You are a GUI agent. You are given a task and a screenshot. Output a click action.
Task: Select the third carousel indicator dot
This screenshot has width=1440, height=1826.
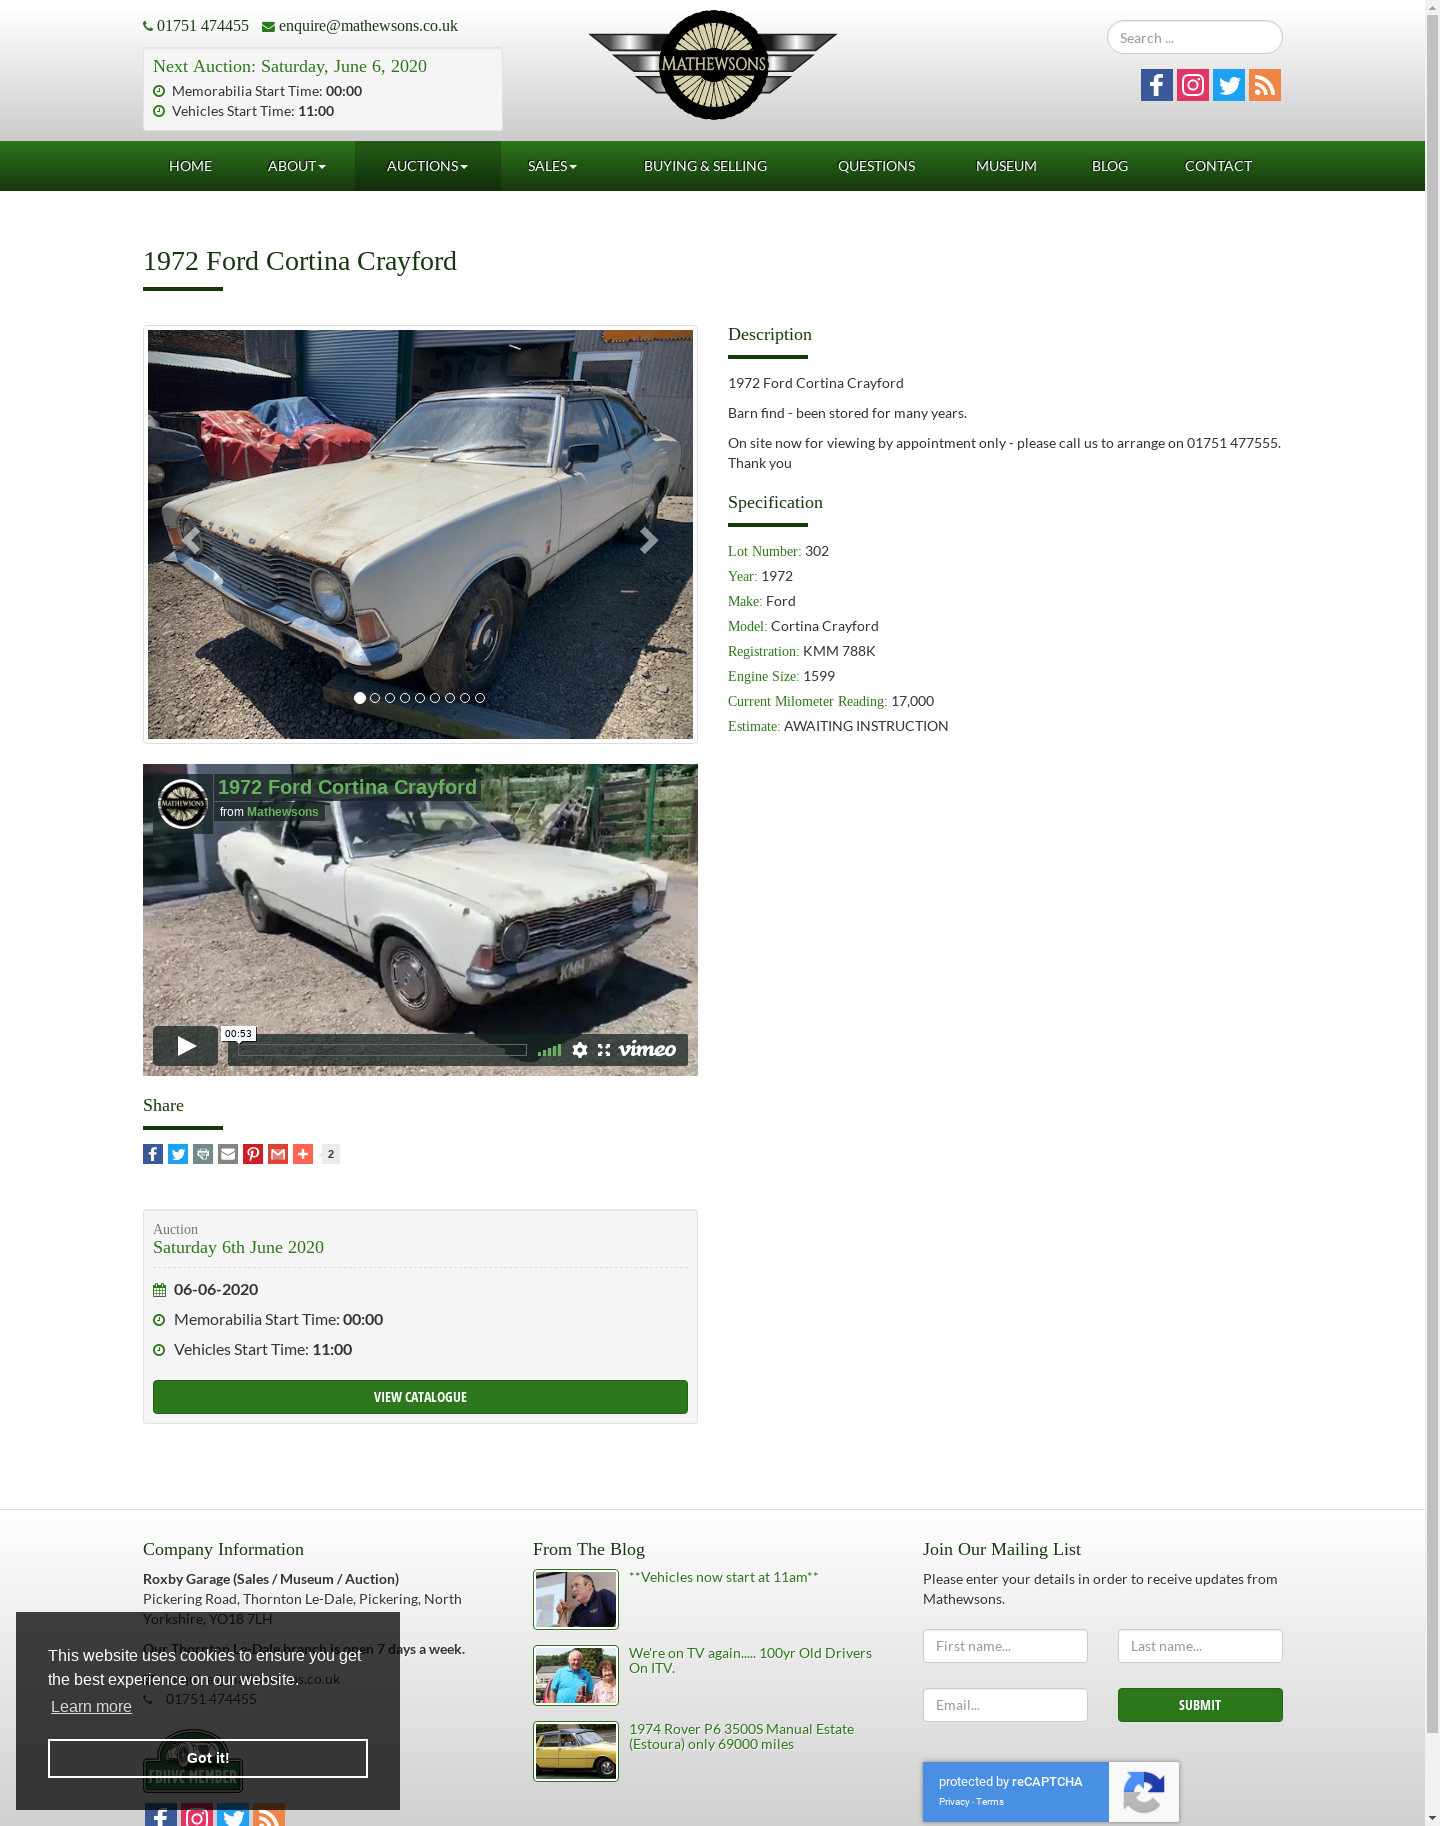point(390,698)
